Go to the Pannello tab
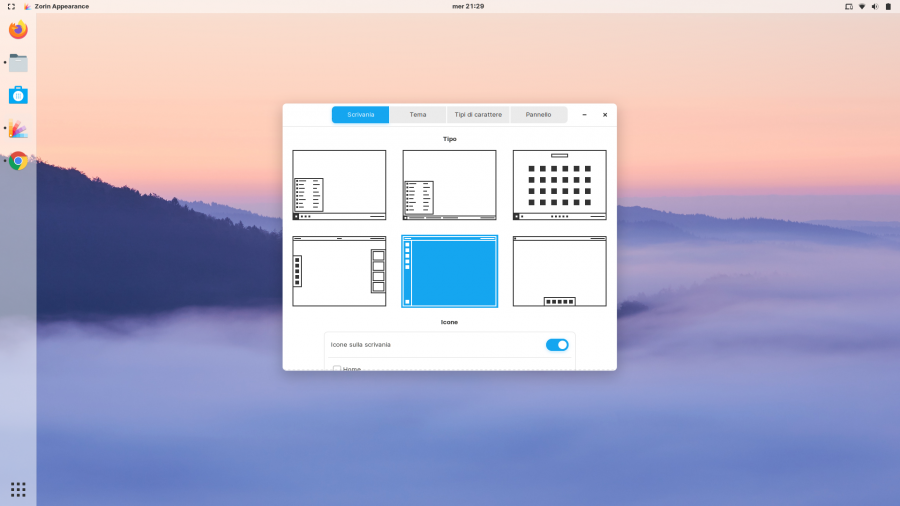 tap(538, 115)
